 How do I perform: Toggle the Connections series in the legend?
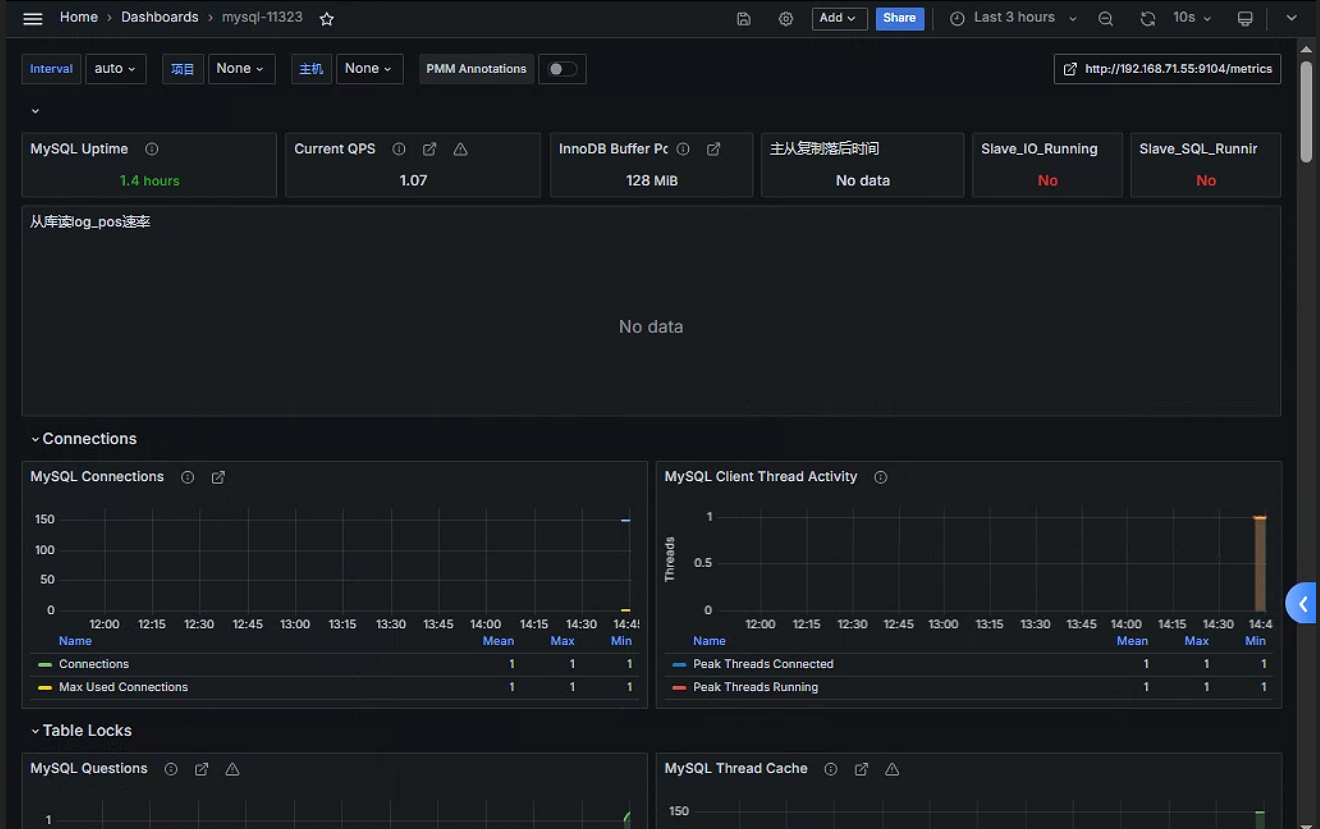94,664
